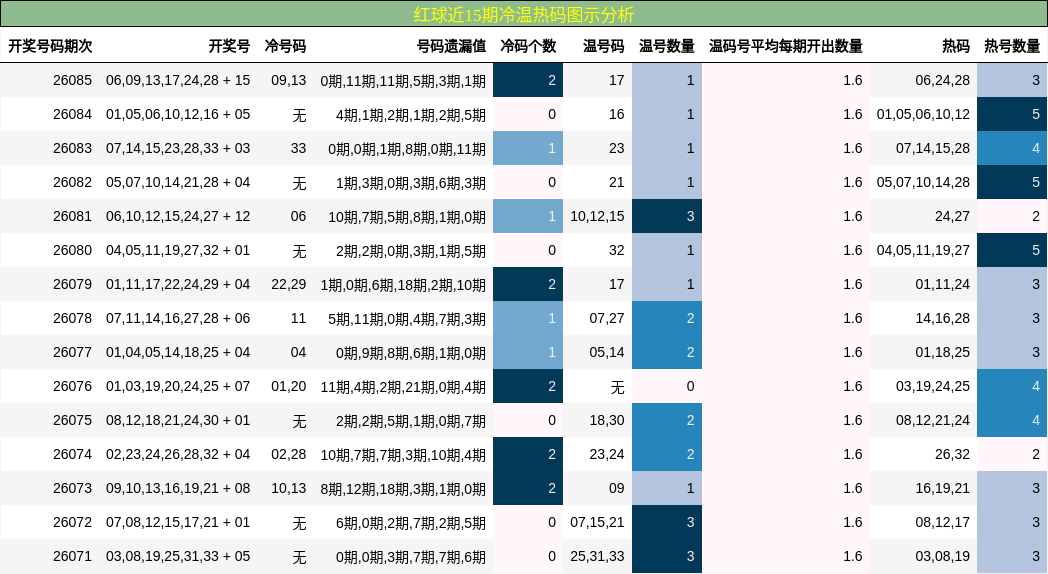
Task: Click hot numbers cell 04,05,11,19,27
Action: (x=923, y=251)
